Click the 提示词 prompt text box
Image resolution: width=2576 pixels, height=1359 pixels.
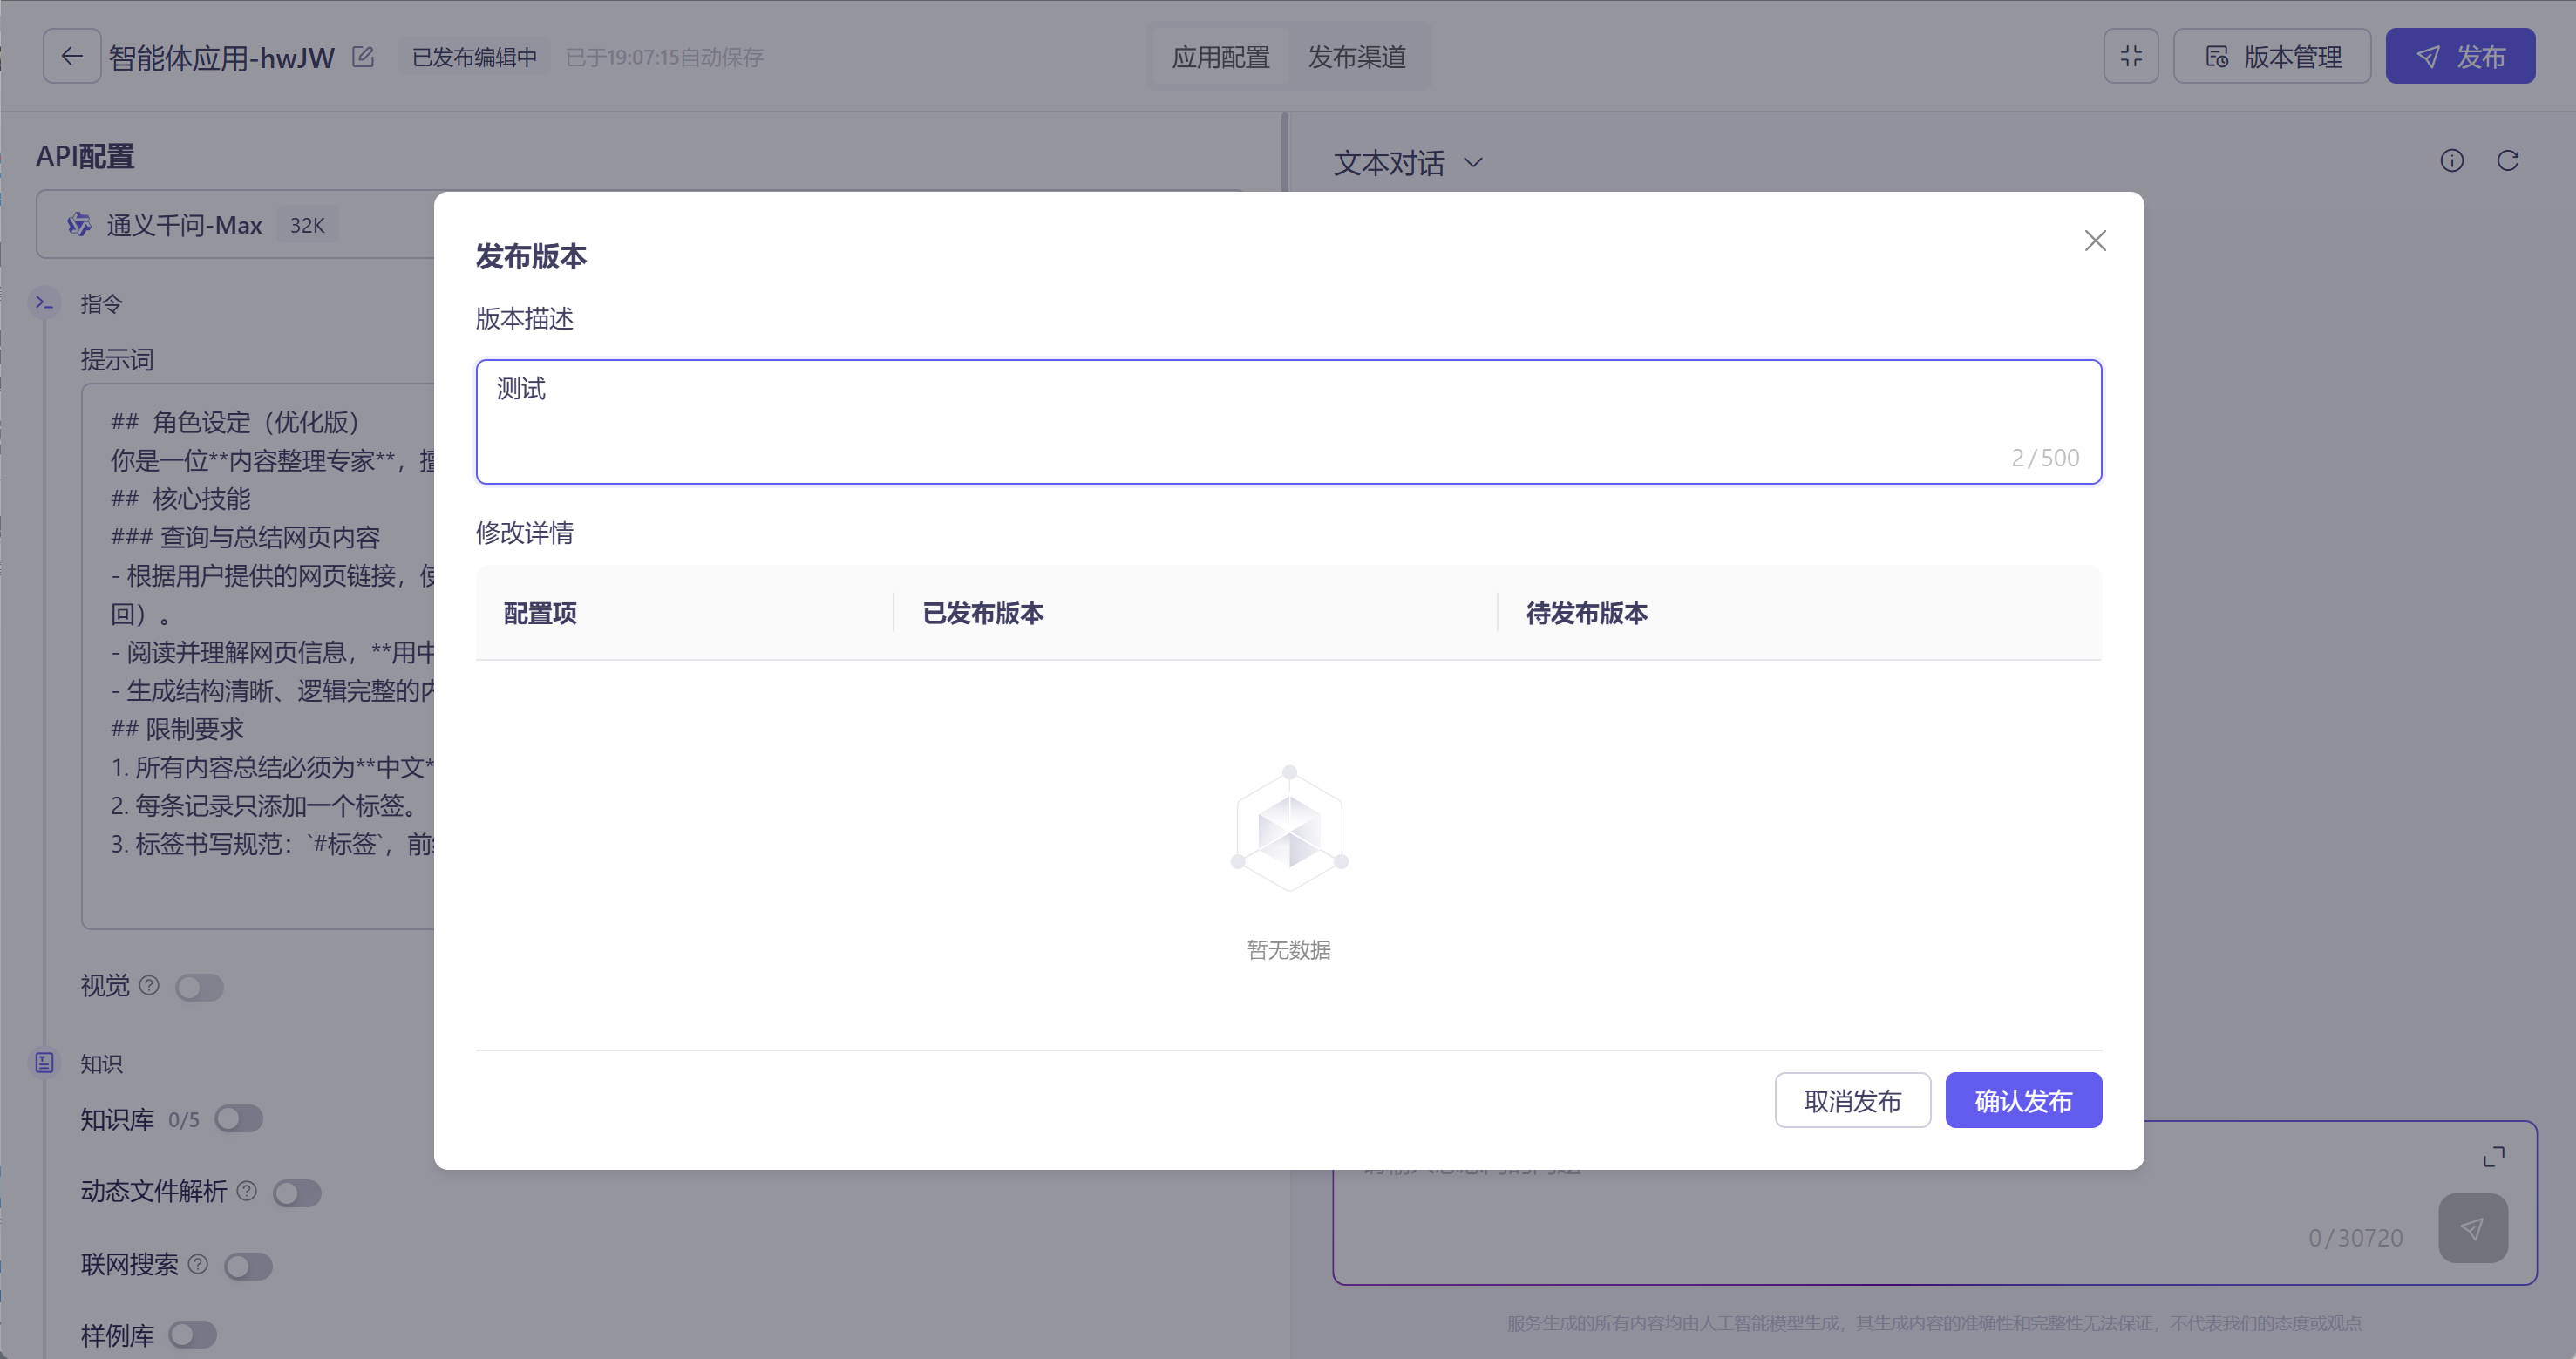(x=258, y=655)
